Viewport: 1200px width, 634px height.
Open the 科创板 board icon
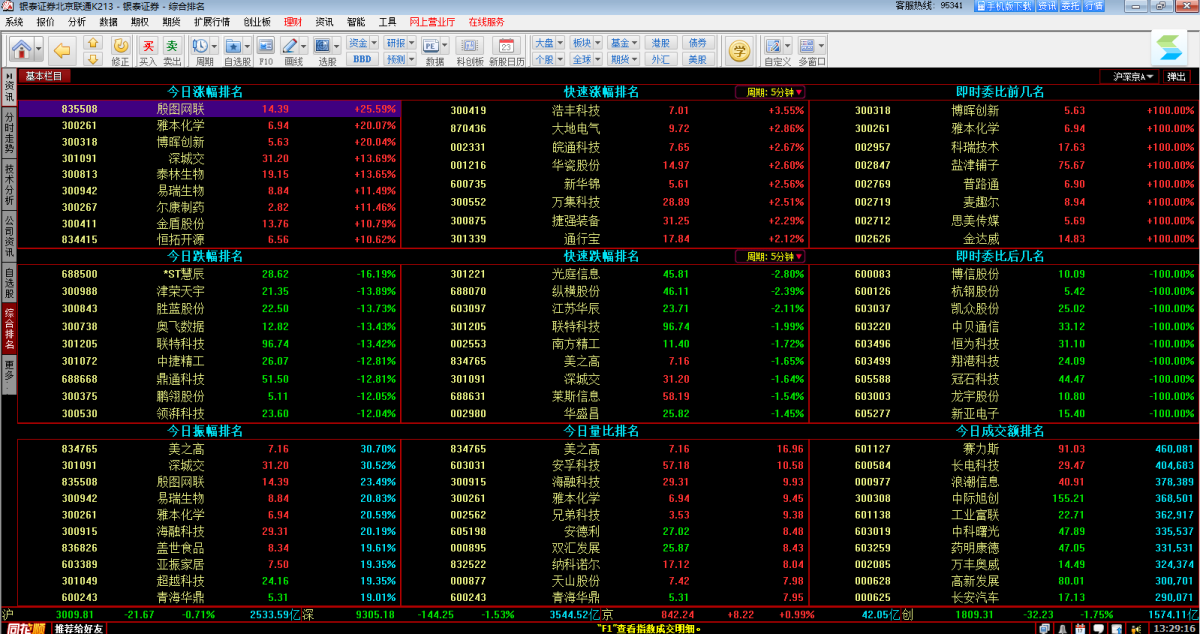470,51
